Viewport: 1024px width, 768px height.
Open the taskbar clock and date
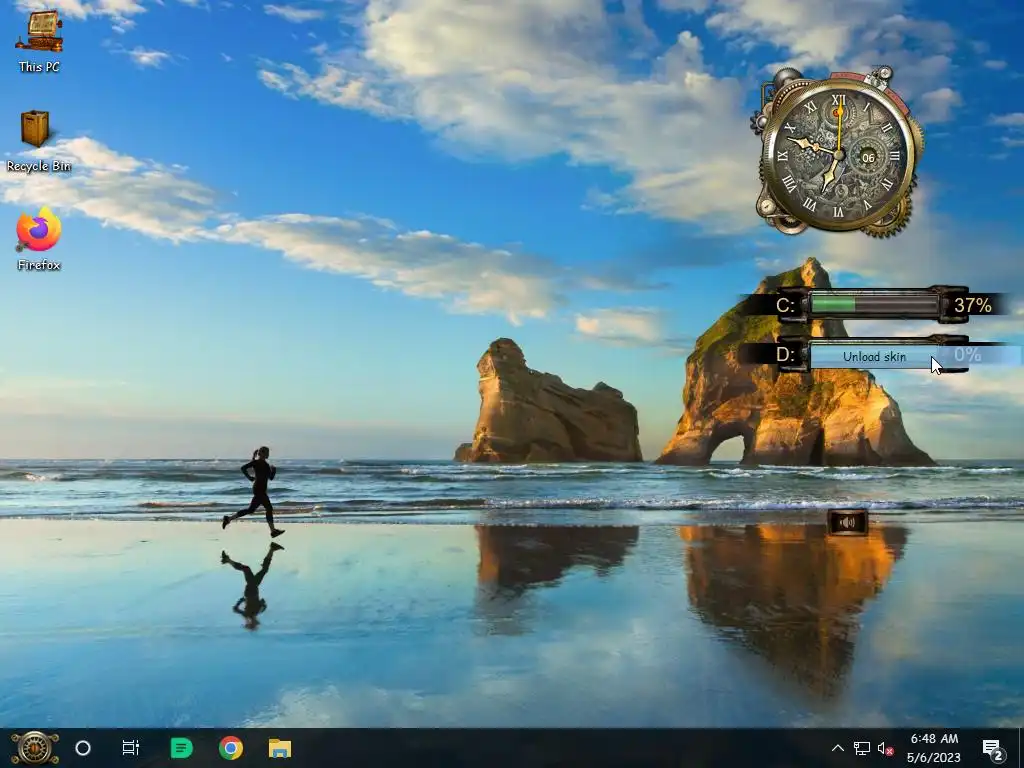(x=934, y=748)
